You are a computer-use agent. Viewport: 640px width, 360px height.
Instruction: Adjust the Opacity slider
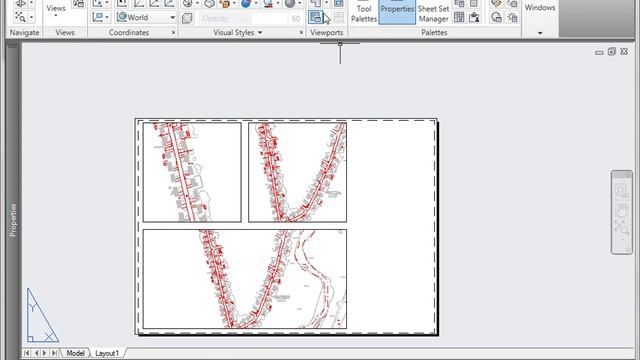pyautogui.click(x=242, y=18)
